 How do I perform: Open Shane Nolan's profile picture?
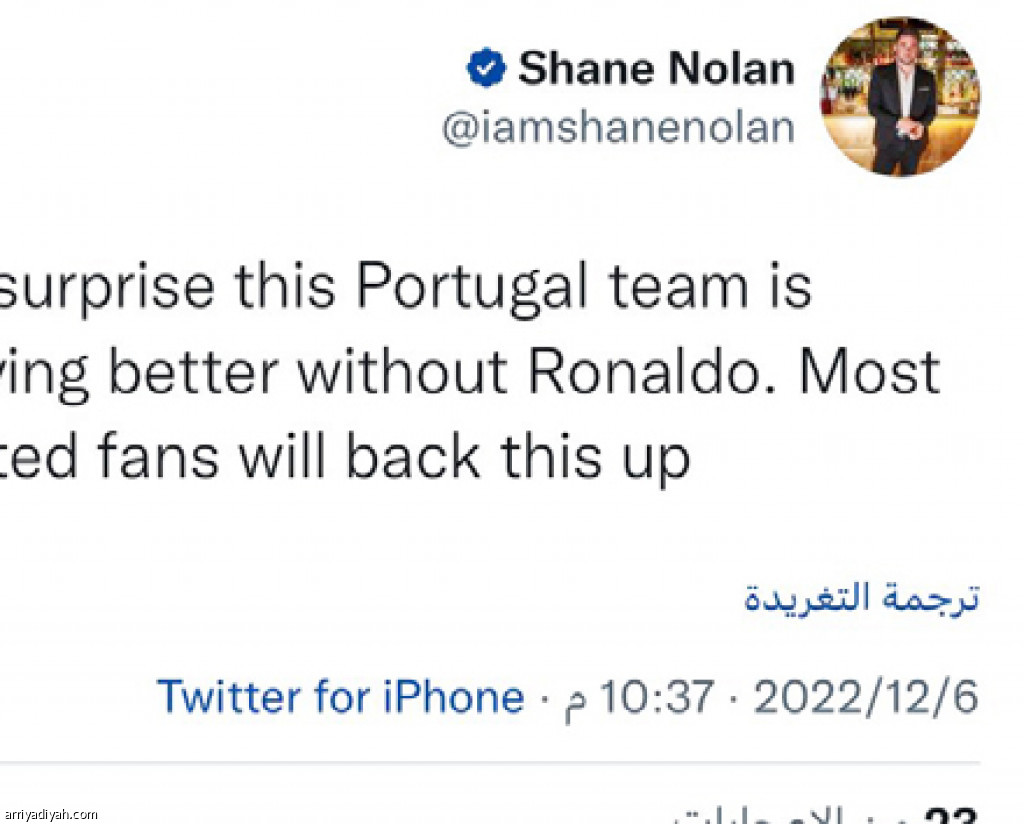click(x=900, y=96)
